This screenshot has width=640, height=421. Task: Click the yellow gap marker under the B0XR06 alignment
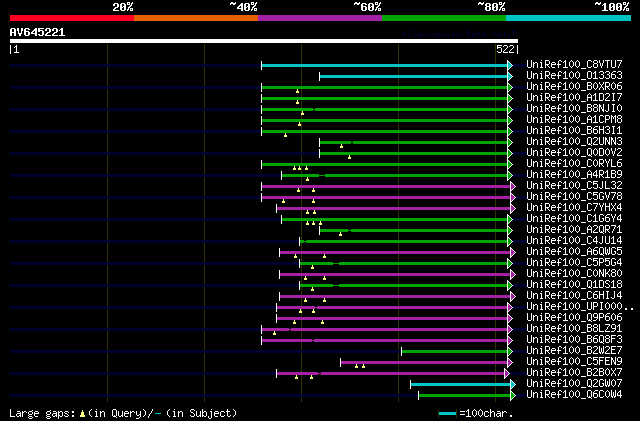pyautogui.click(x=298, y=91)
